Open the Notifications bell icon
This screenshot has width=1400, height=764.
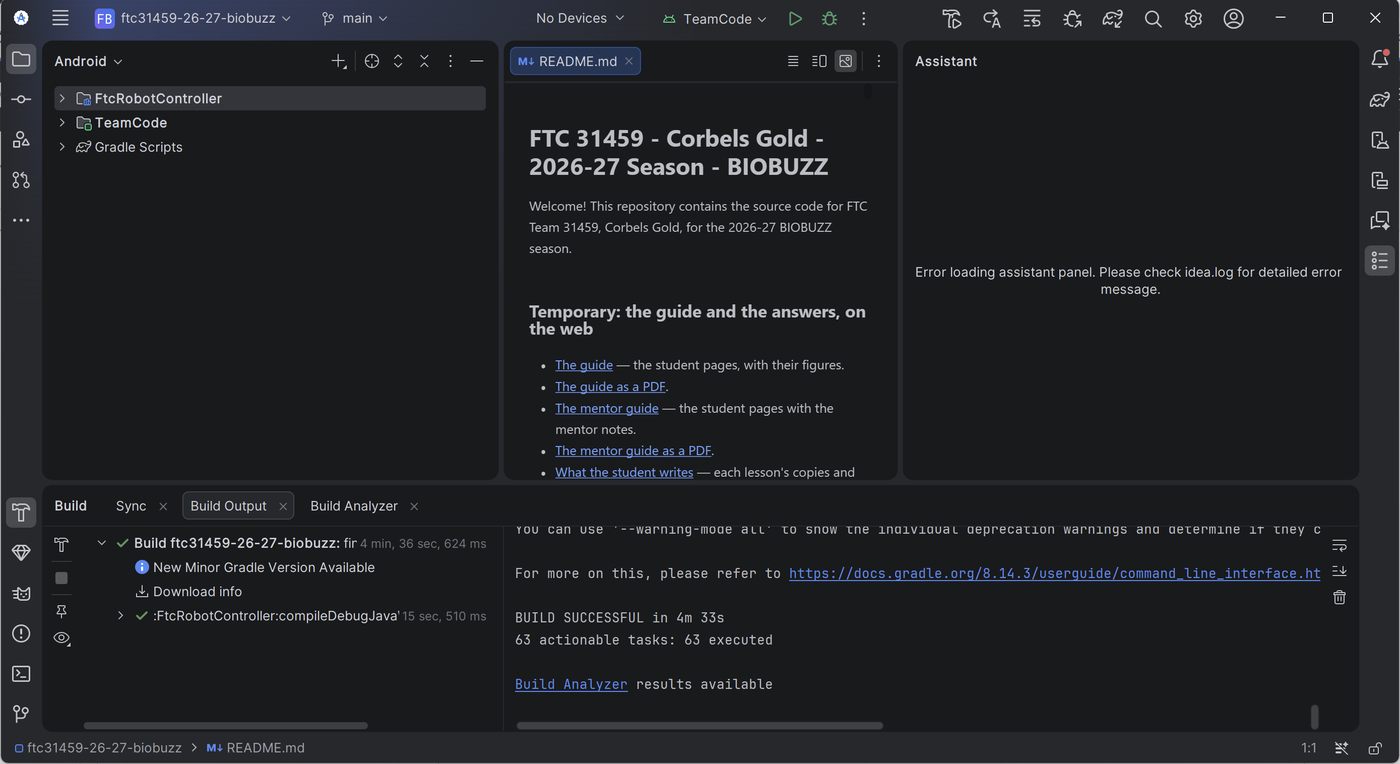1380,59
